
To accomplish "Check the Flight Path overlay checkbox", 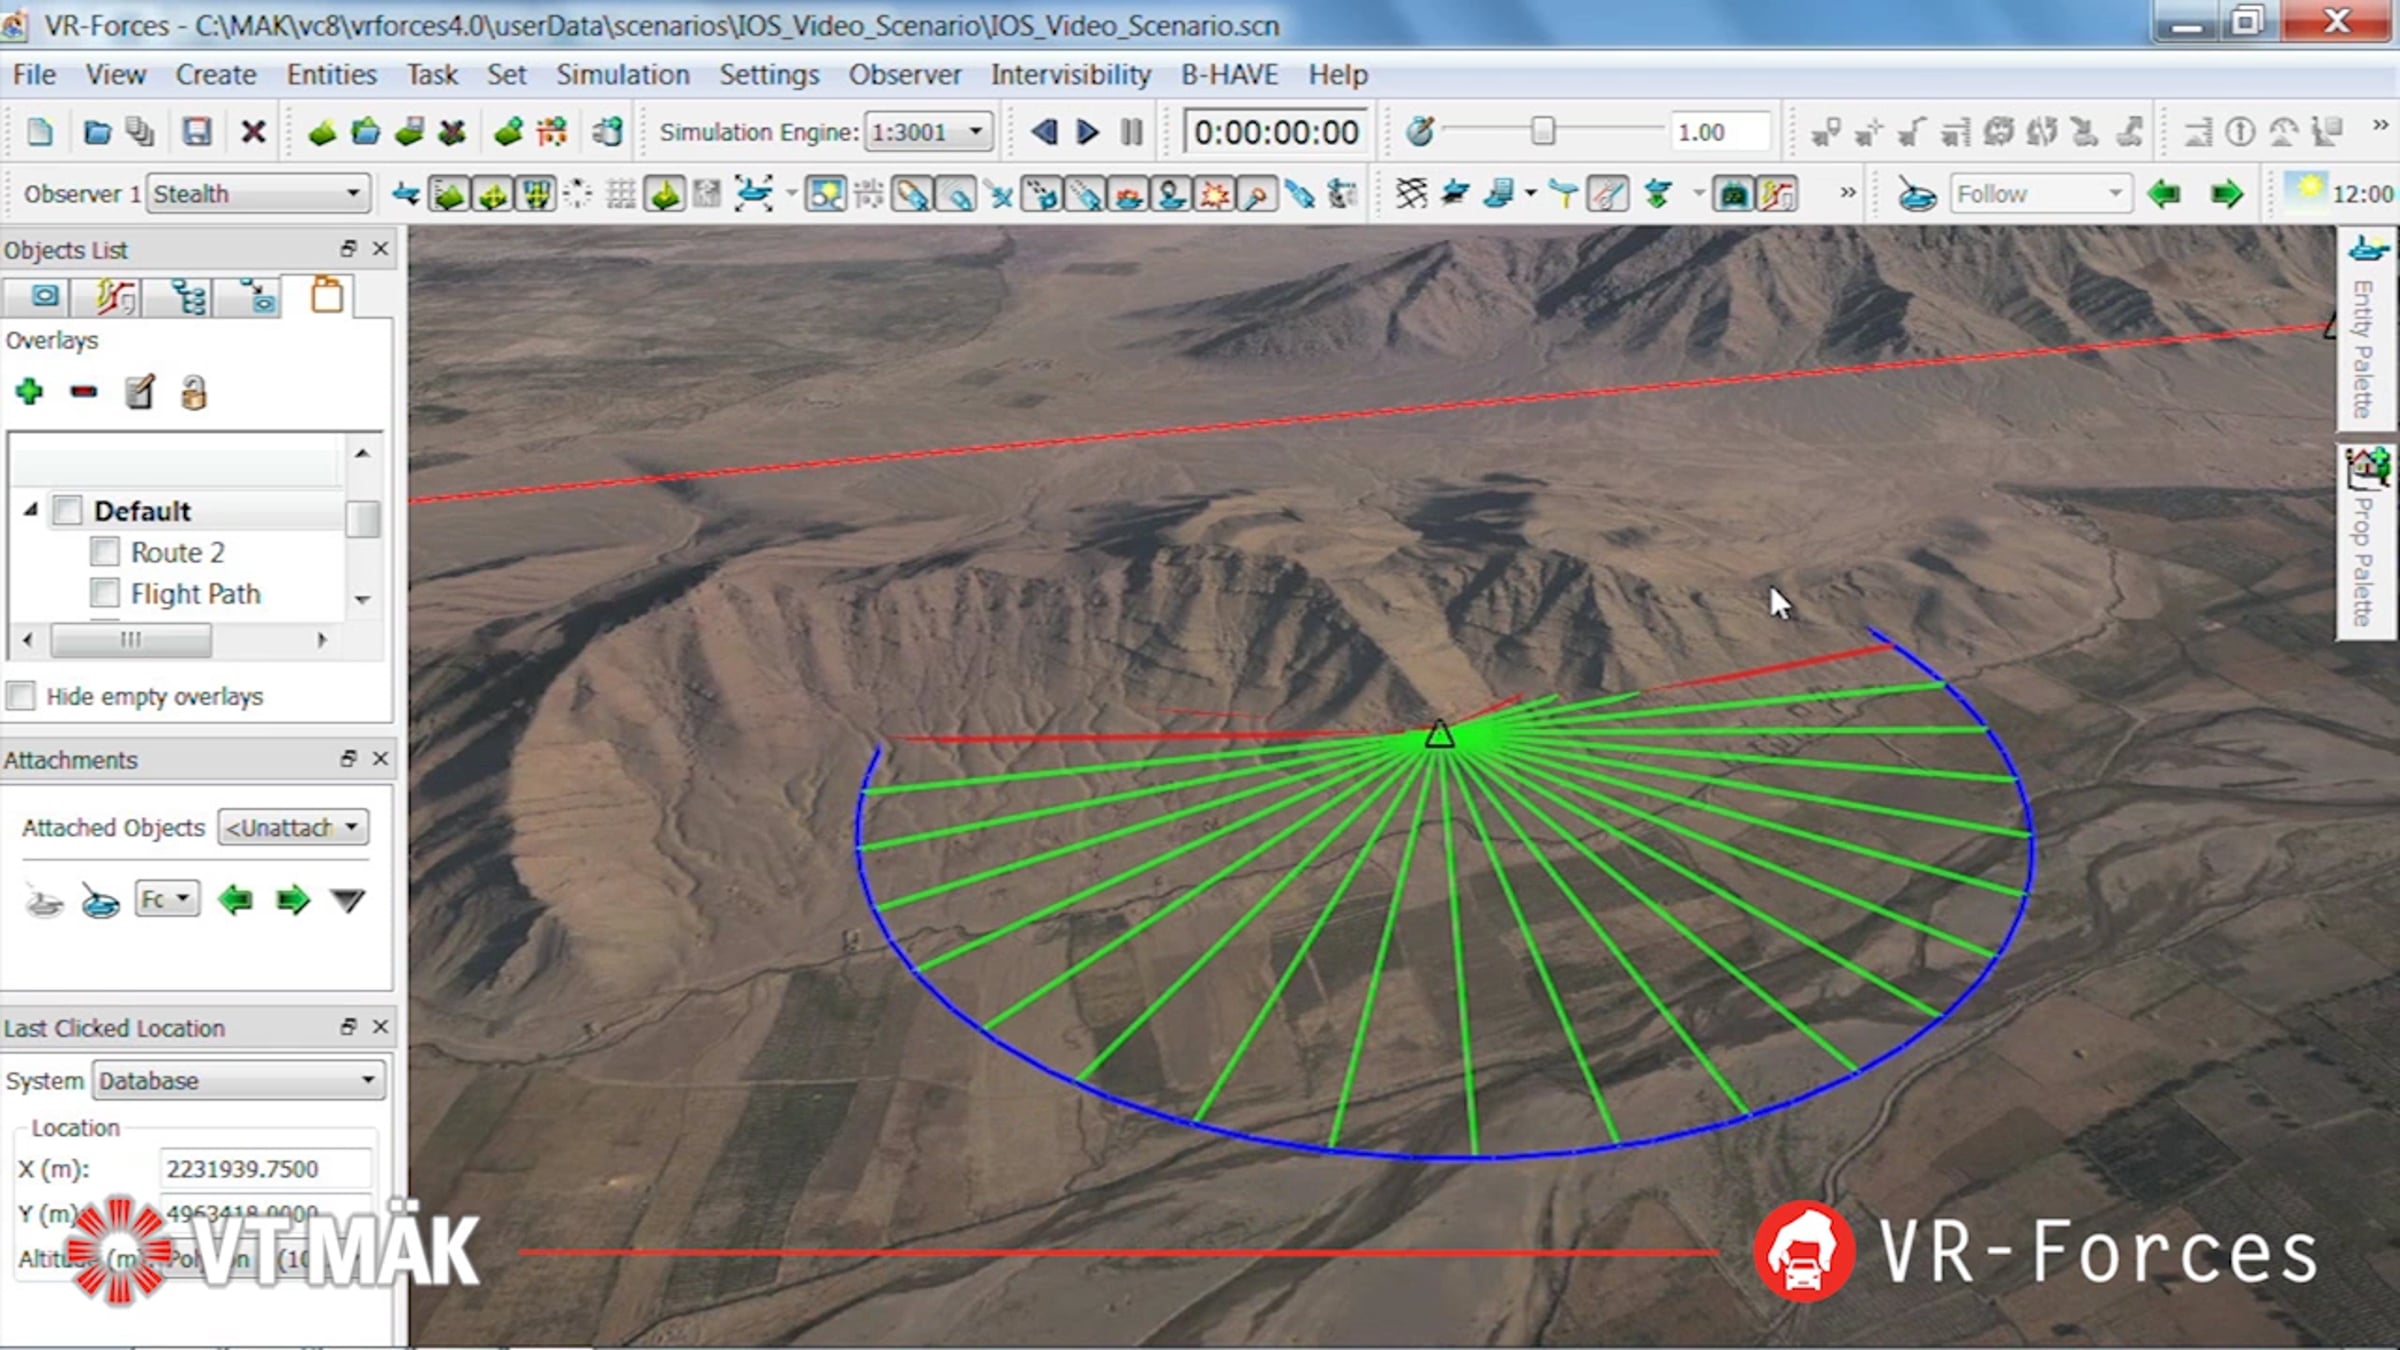I will point(105,593).
